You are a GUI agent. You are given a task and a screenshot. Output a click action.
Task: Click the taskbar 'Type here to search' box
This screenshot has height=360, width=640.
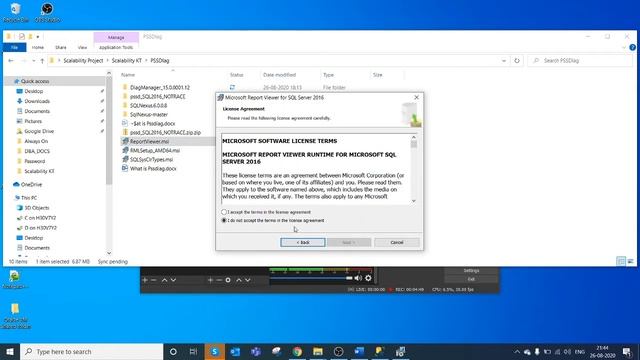[91, 351]
